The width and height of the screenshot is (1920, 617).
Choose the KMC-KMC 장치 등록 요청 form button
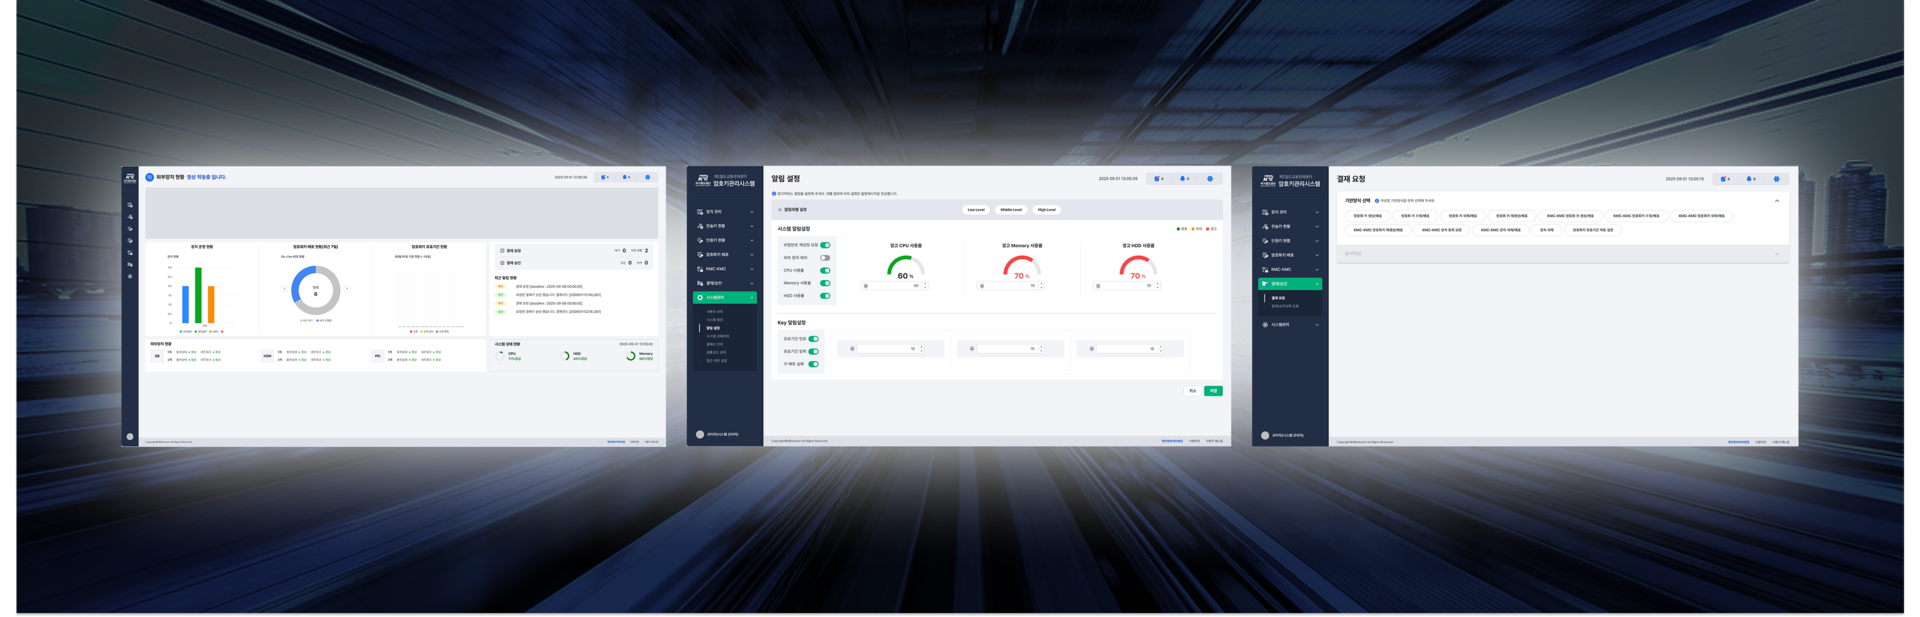(1442, 230)
